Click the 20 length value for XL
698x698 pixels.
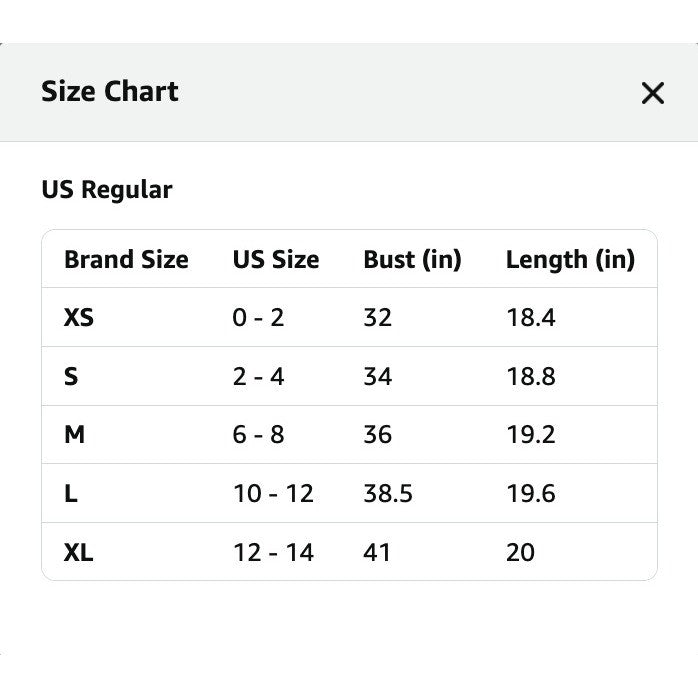pyautogui.click(x=520, y=553)
